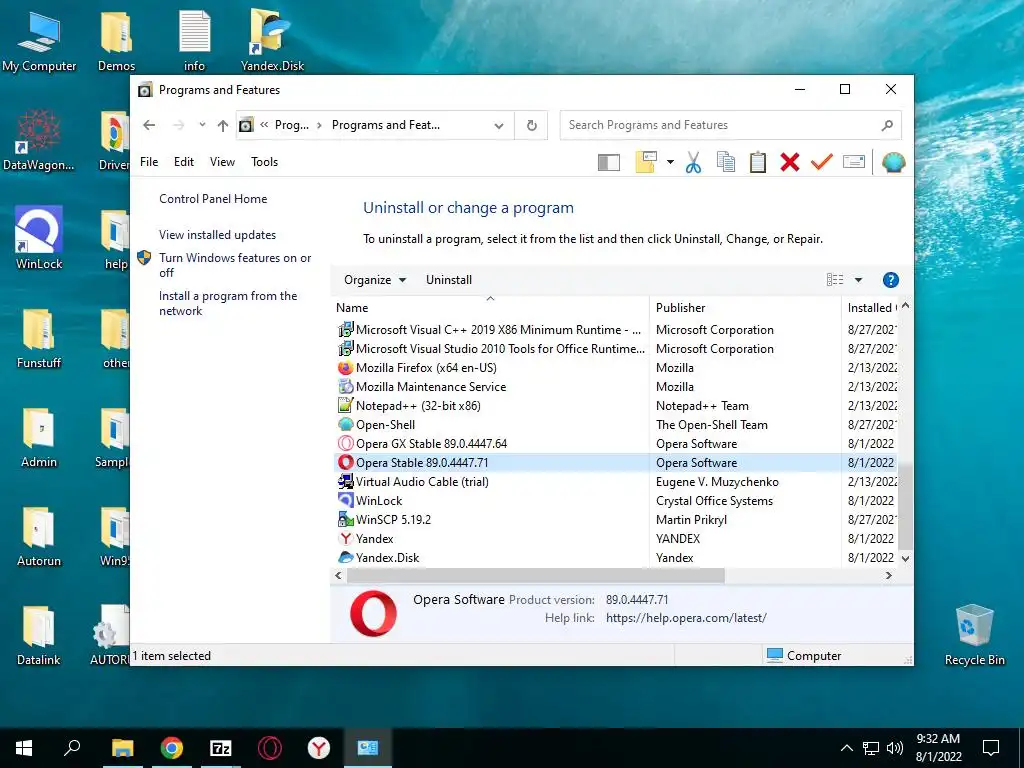1024x768 pixels.
Task: Select Mozilla Maintenance Service row
Action: pos(615,387)
